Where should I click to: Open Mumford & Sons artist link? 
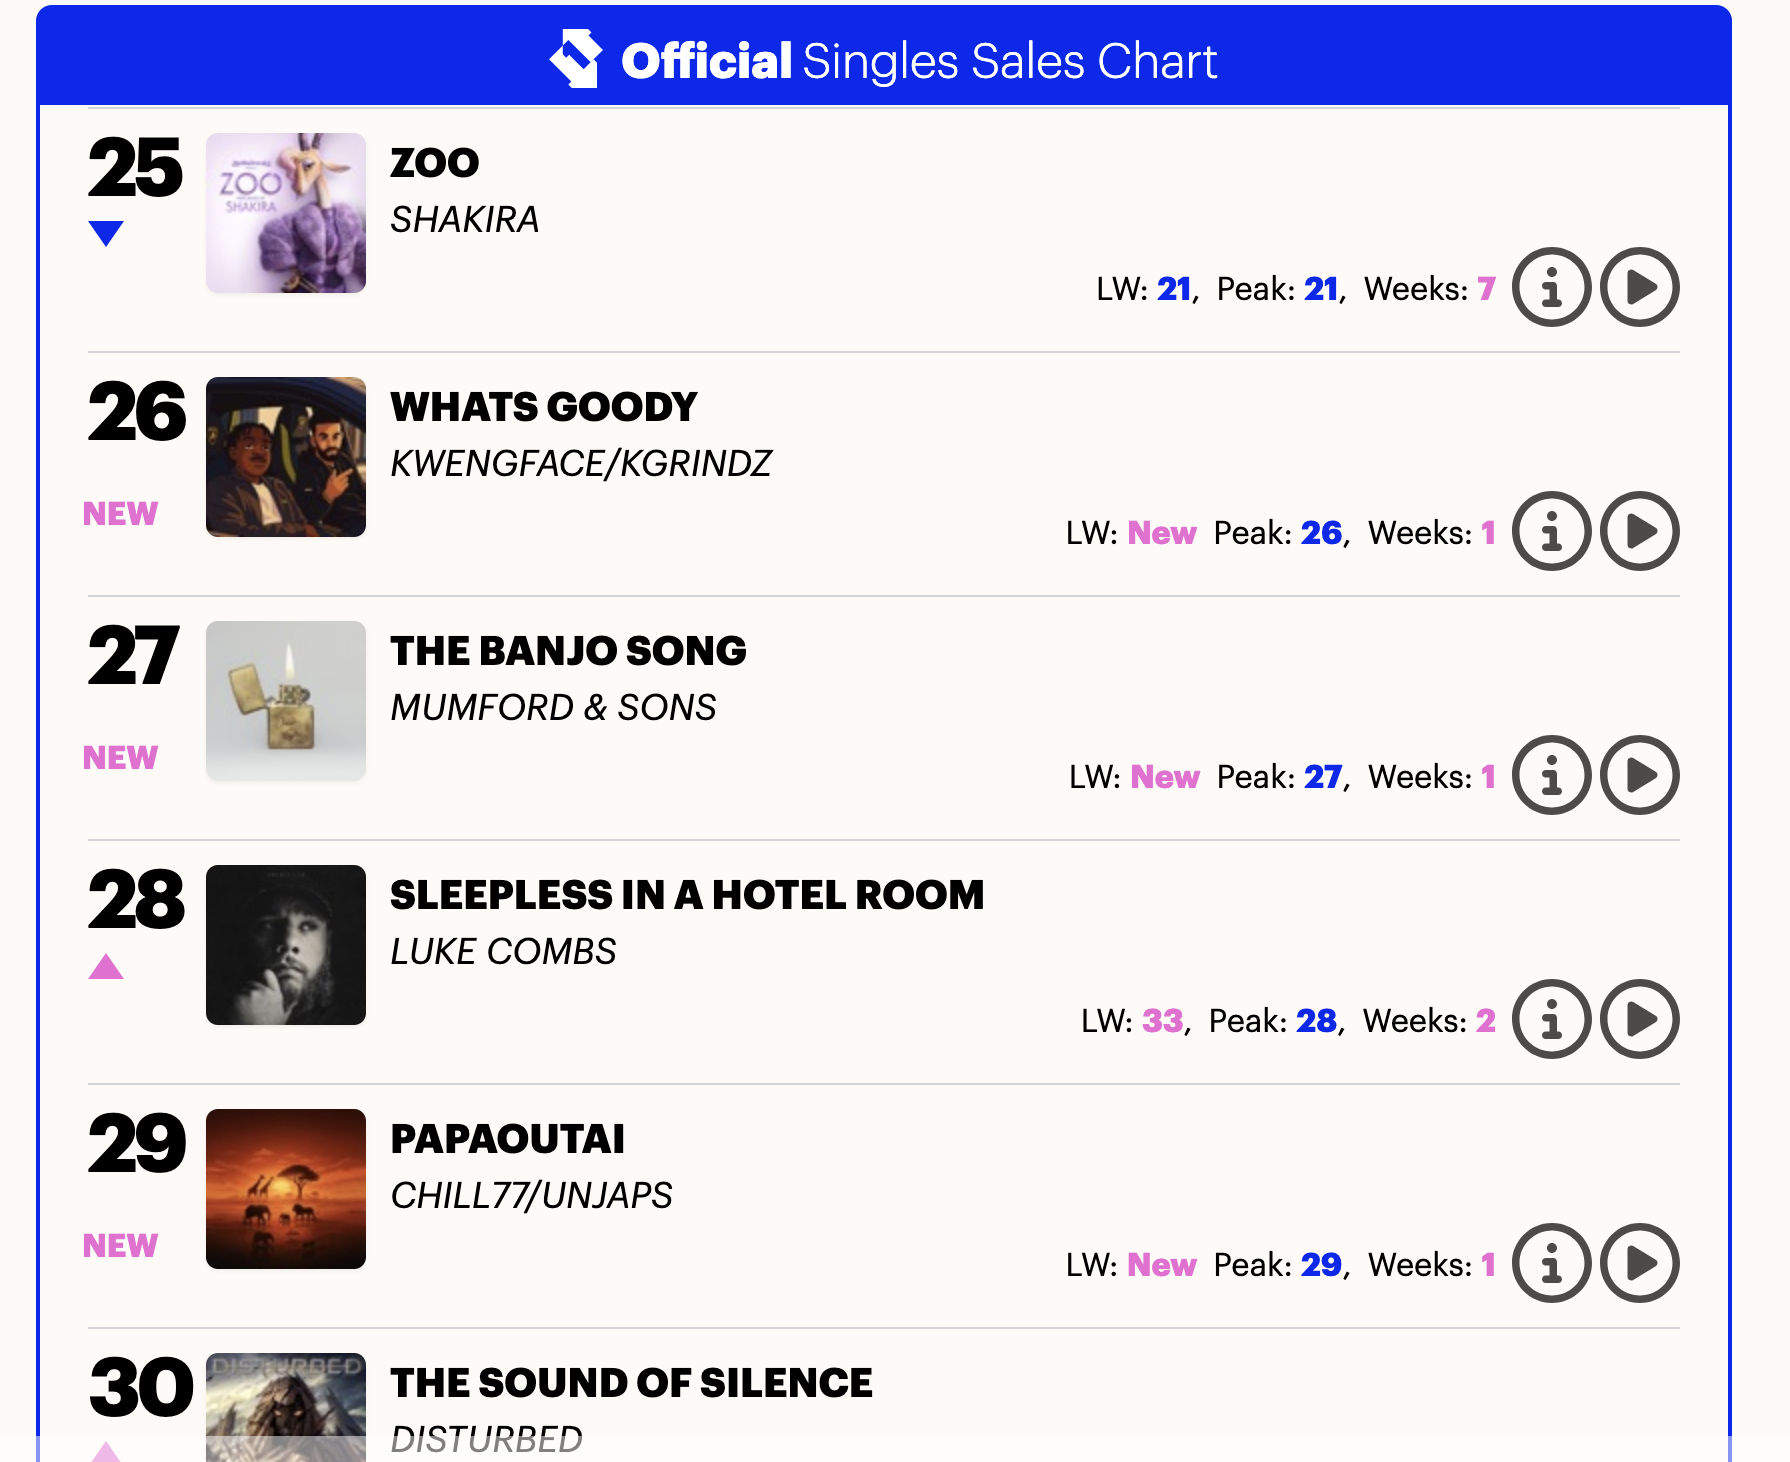[x=553, y=707]
